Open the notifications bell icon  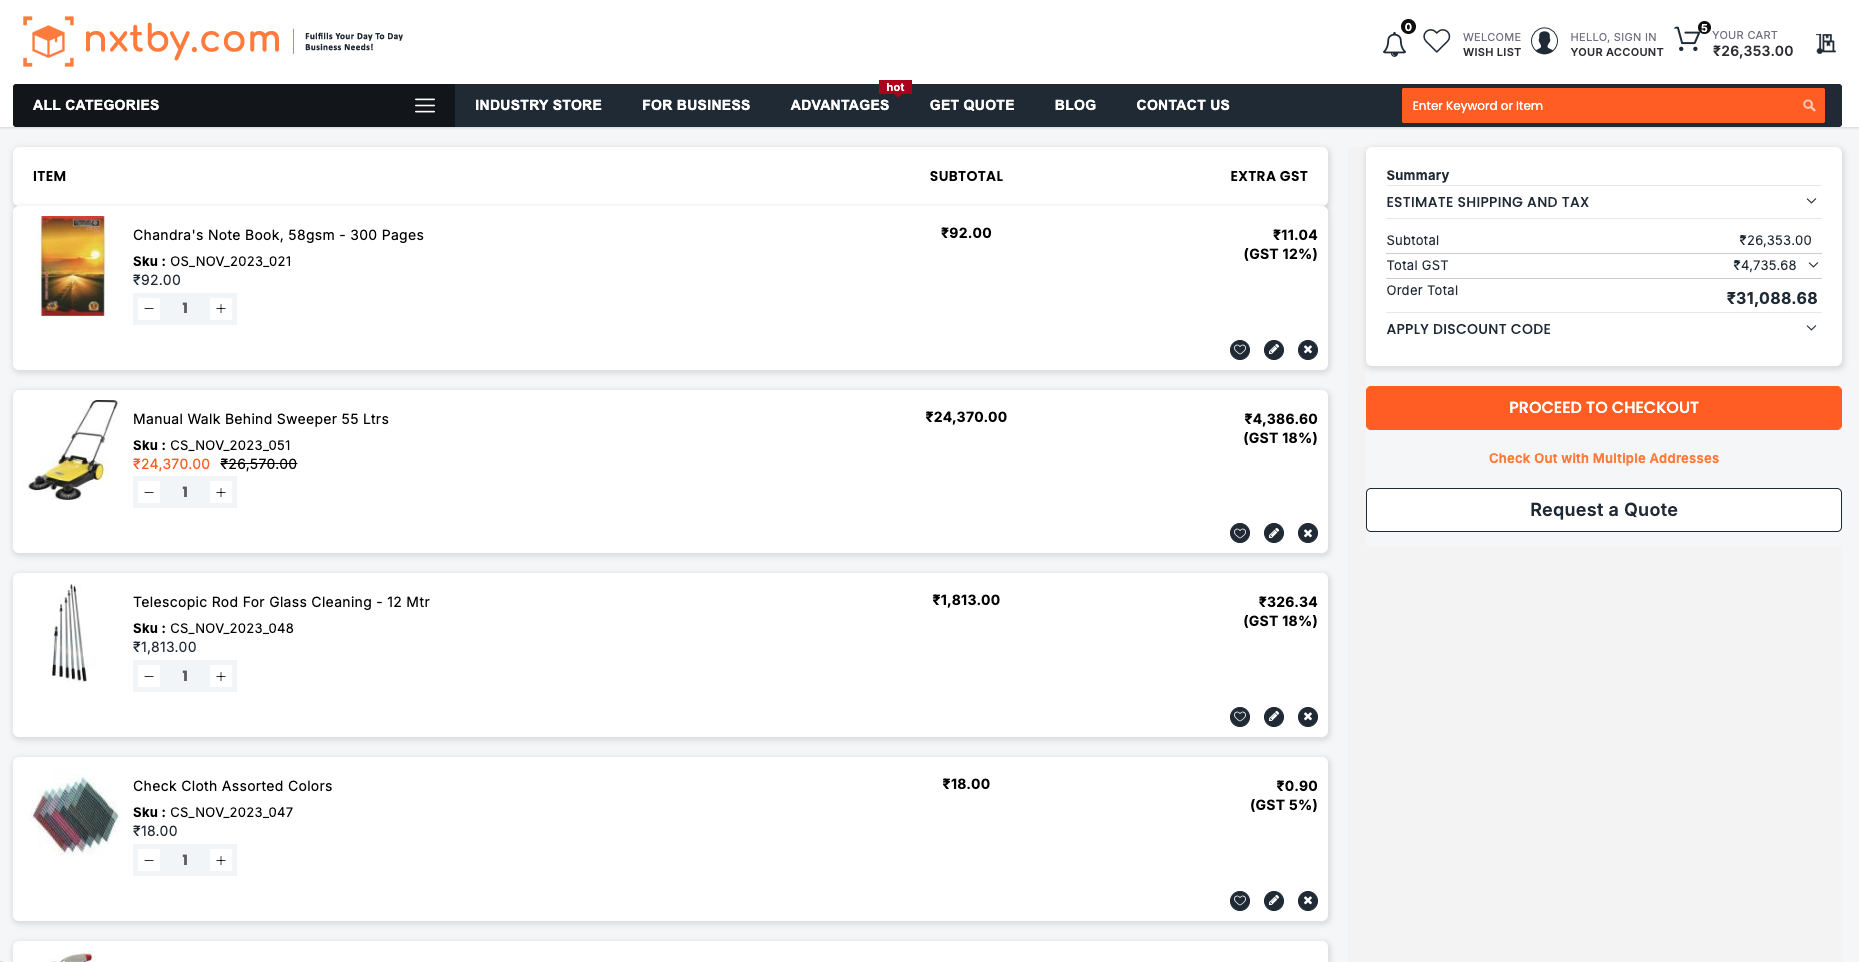(x=1394, y=44)
